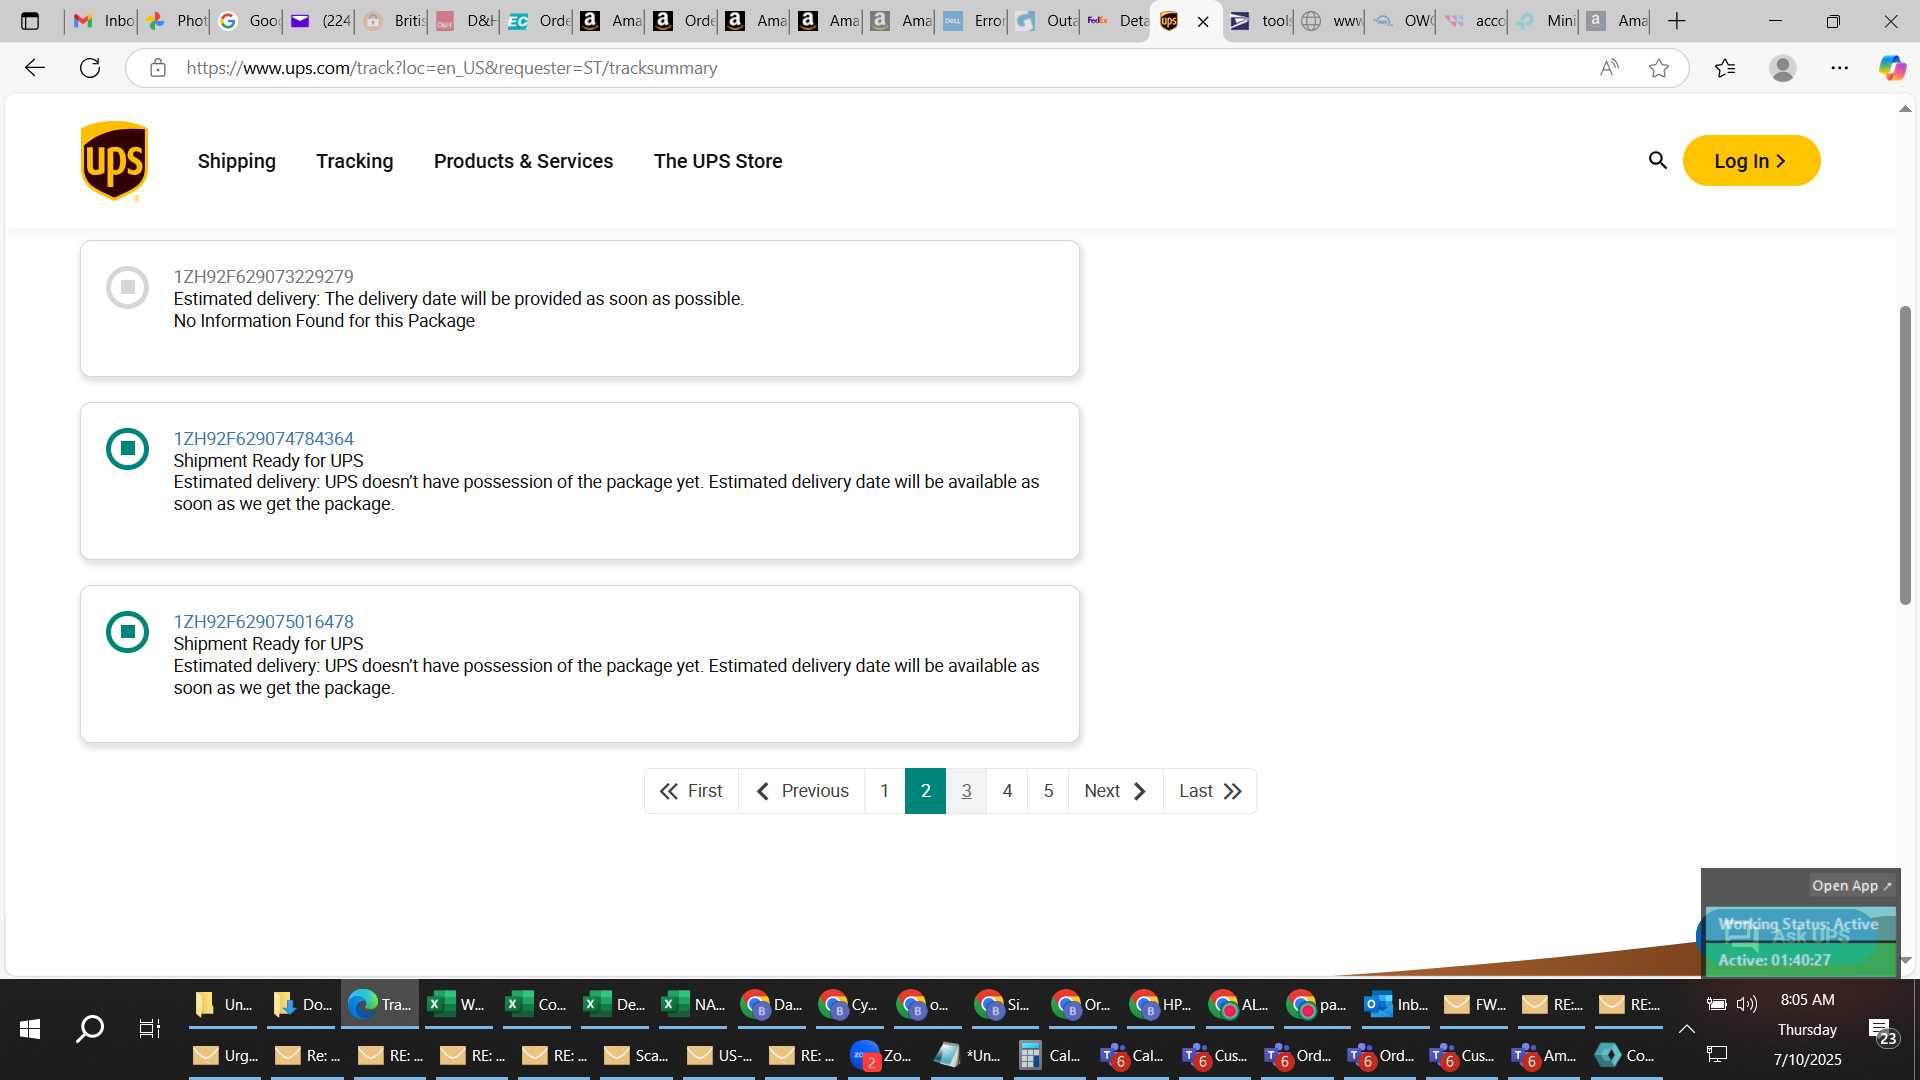Select pagination page 1
Viewport: 1920px width, 1080px height.
pyautogui.click(x=884, y=791)
